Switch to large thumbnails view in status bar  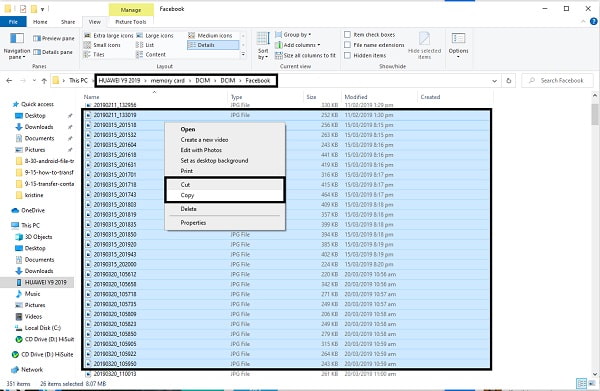coord(592,383)
